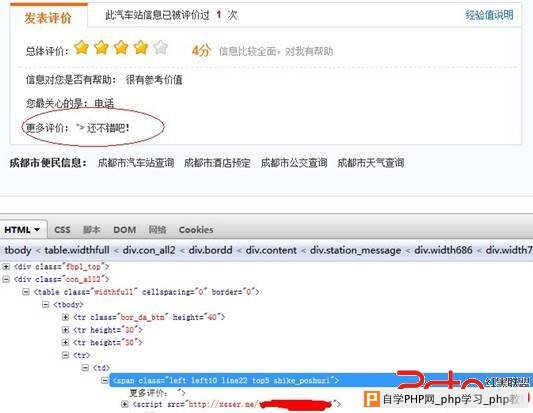Select div.station_message in the breadcrumb path

(355, 250)
